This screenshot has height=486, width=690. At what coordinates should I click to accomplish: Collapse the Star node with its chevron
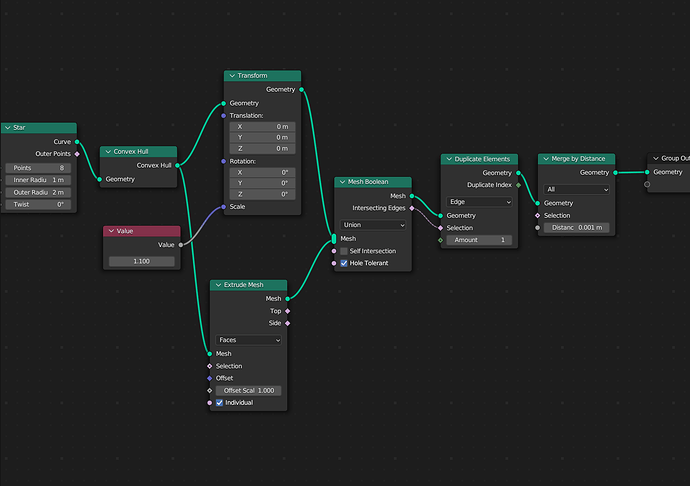[x=7, y=128]
